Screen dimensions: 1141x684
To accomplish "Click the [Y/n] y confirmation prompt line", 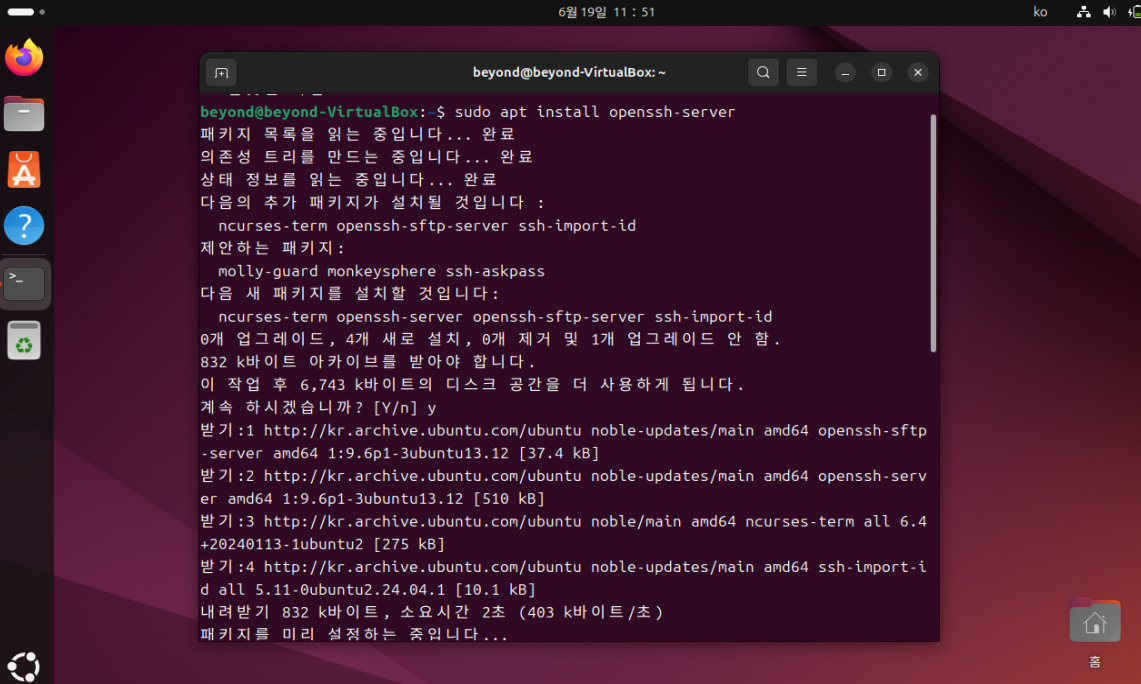I will click(318, 407).
